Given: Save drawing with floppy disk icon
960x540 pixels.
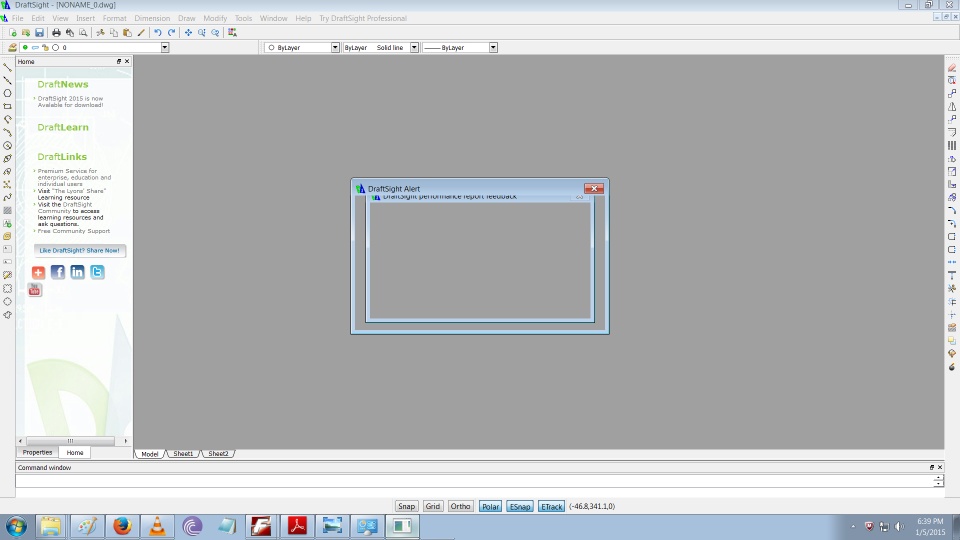Looking at the screenshot, I should point(39,32).
